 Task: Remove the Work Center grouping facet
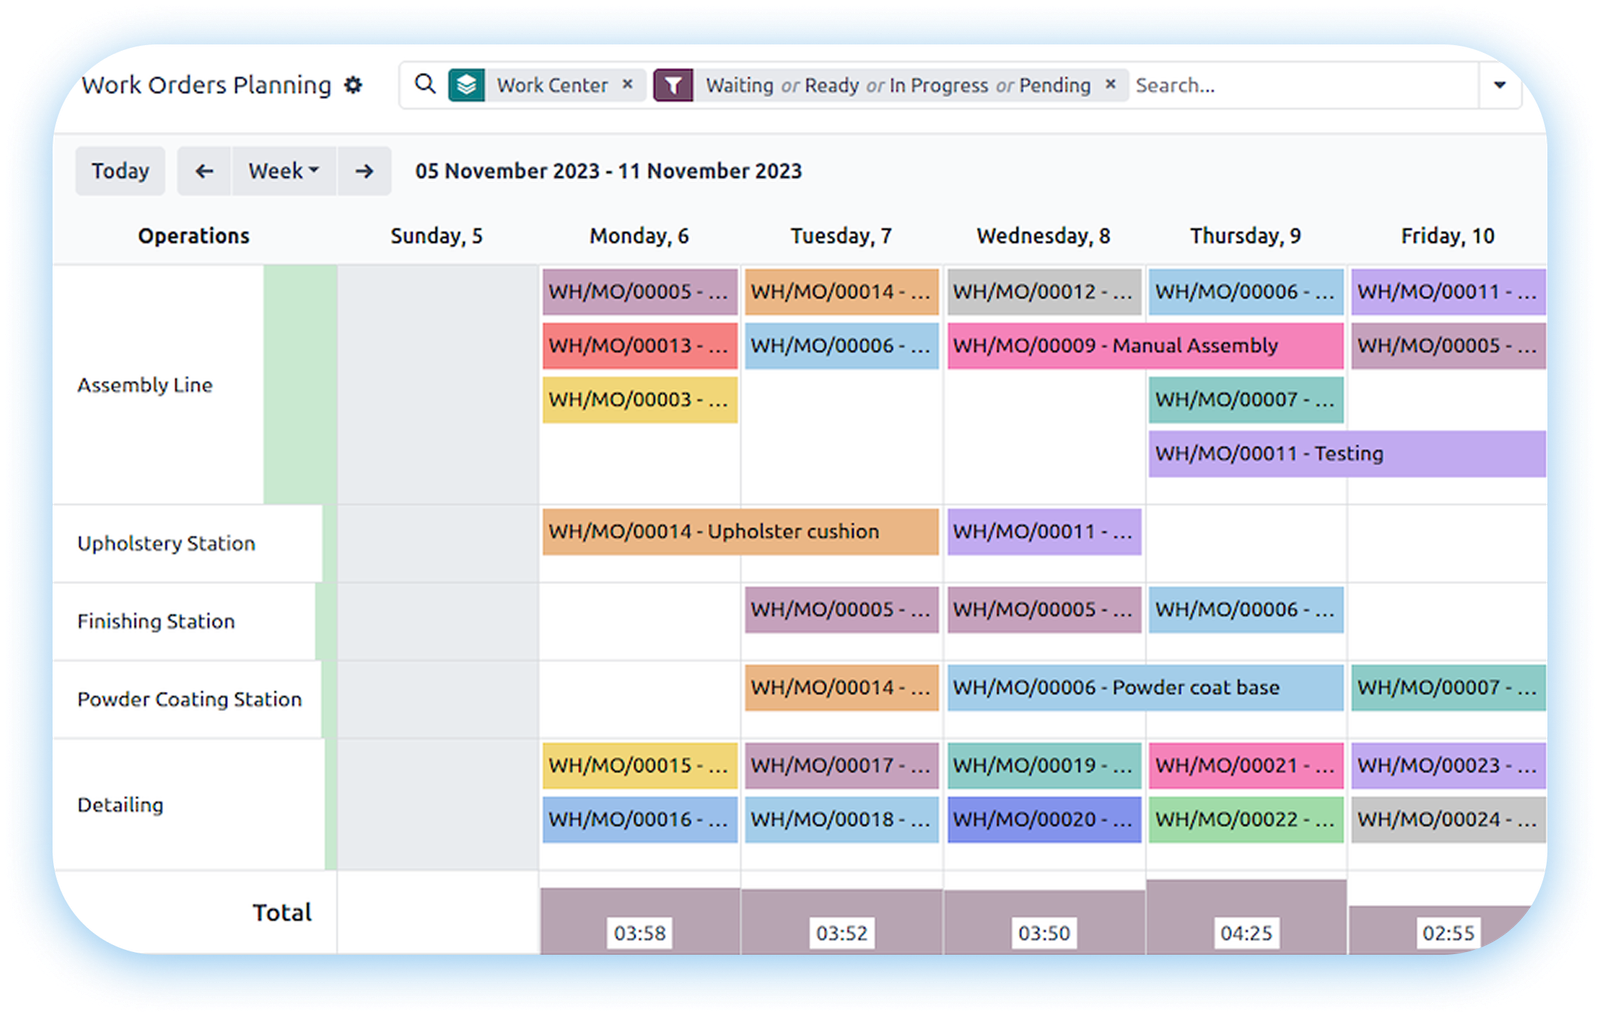click(627, 85)
